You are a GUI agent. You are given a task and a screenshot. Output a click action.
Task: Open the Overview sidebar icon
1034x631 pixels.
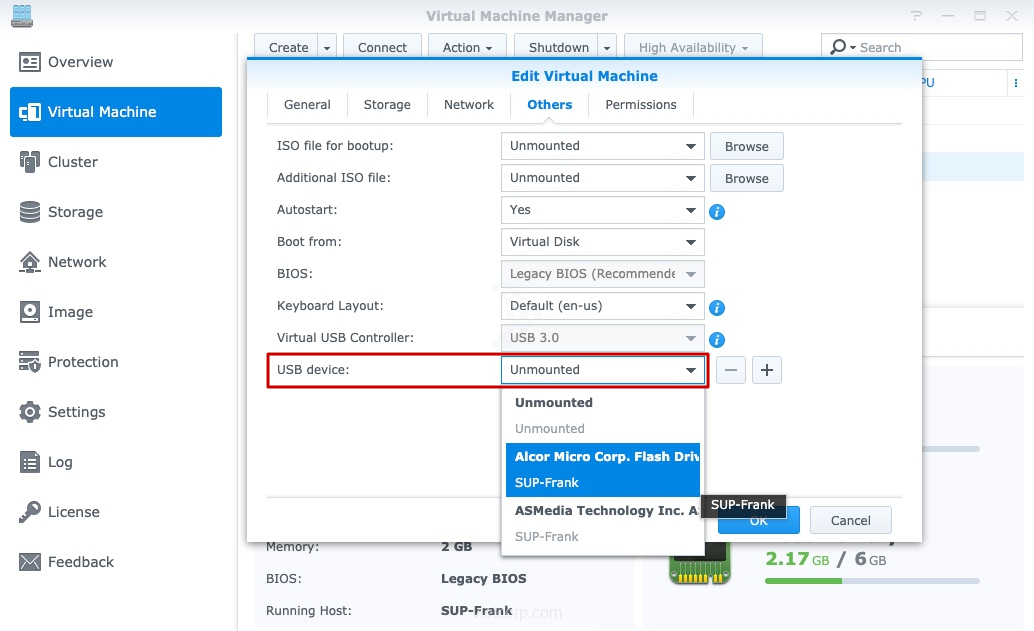click(30, 62)
